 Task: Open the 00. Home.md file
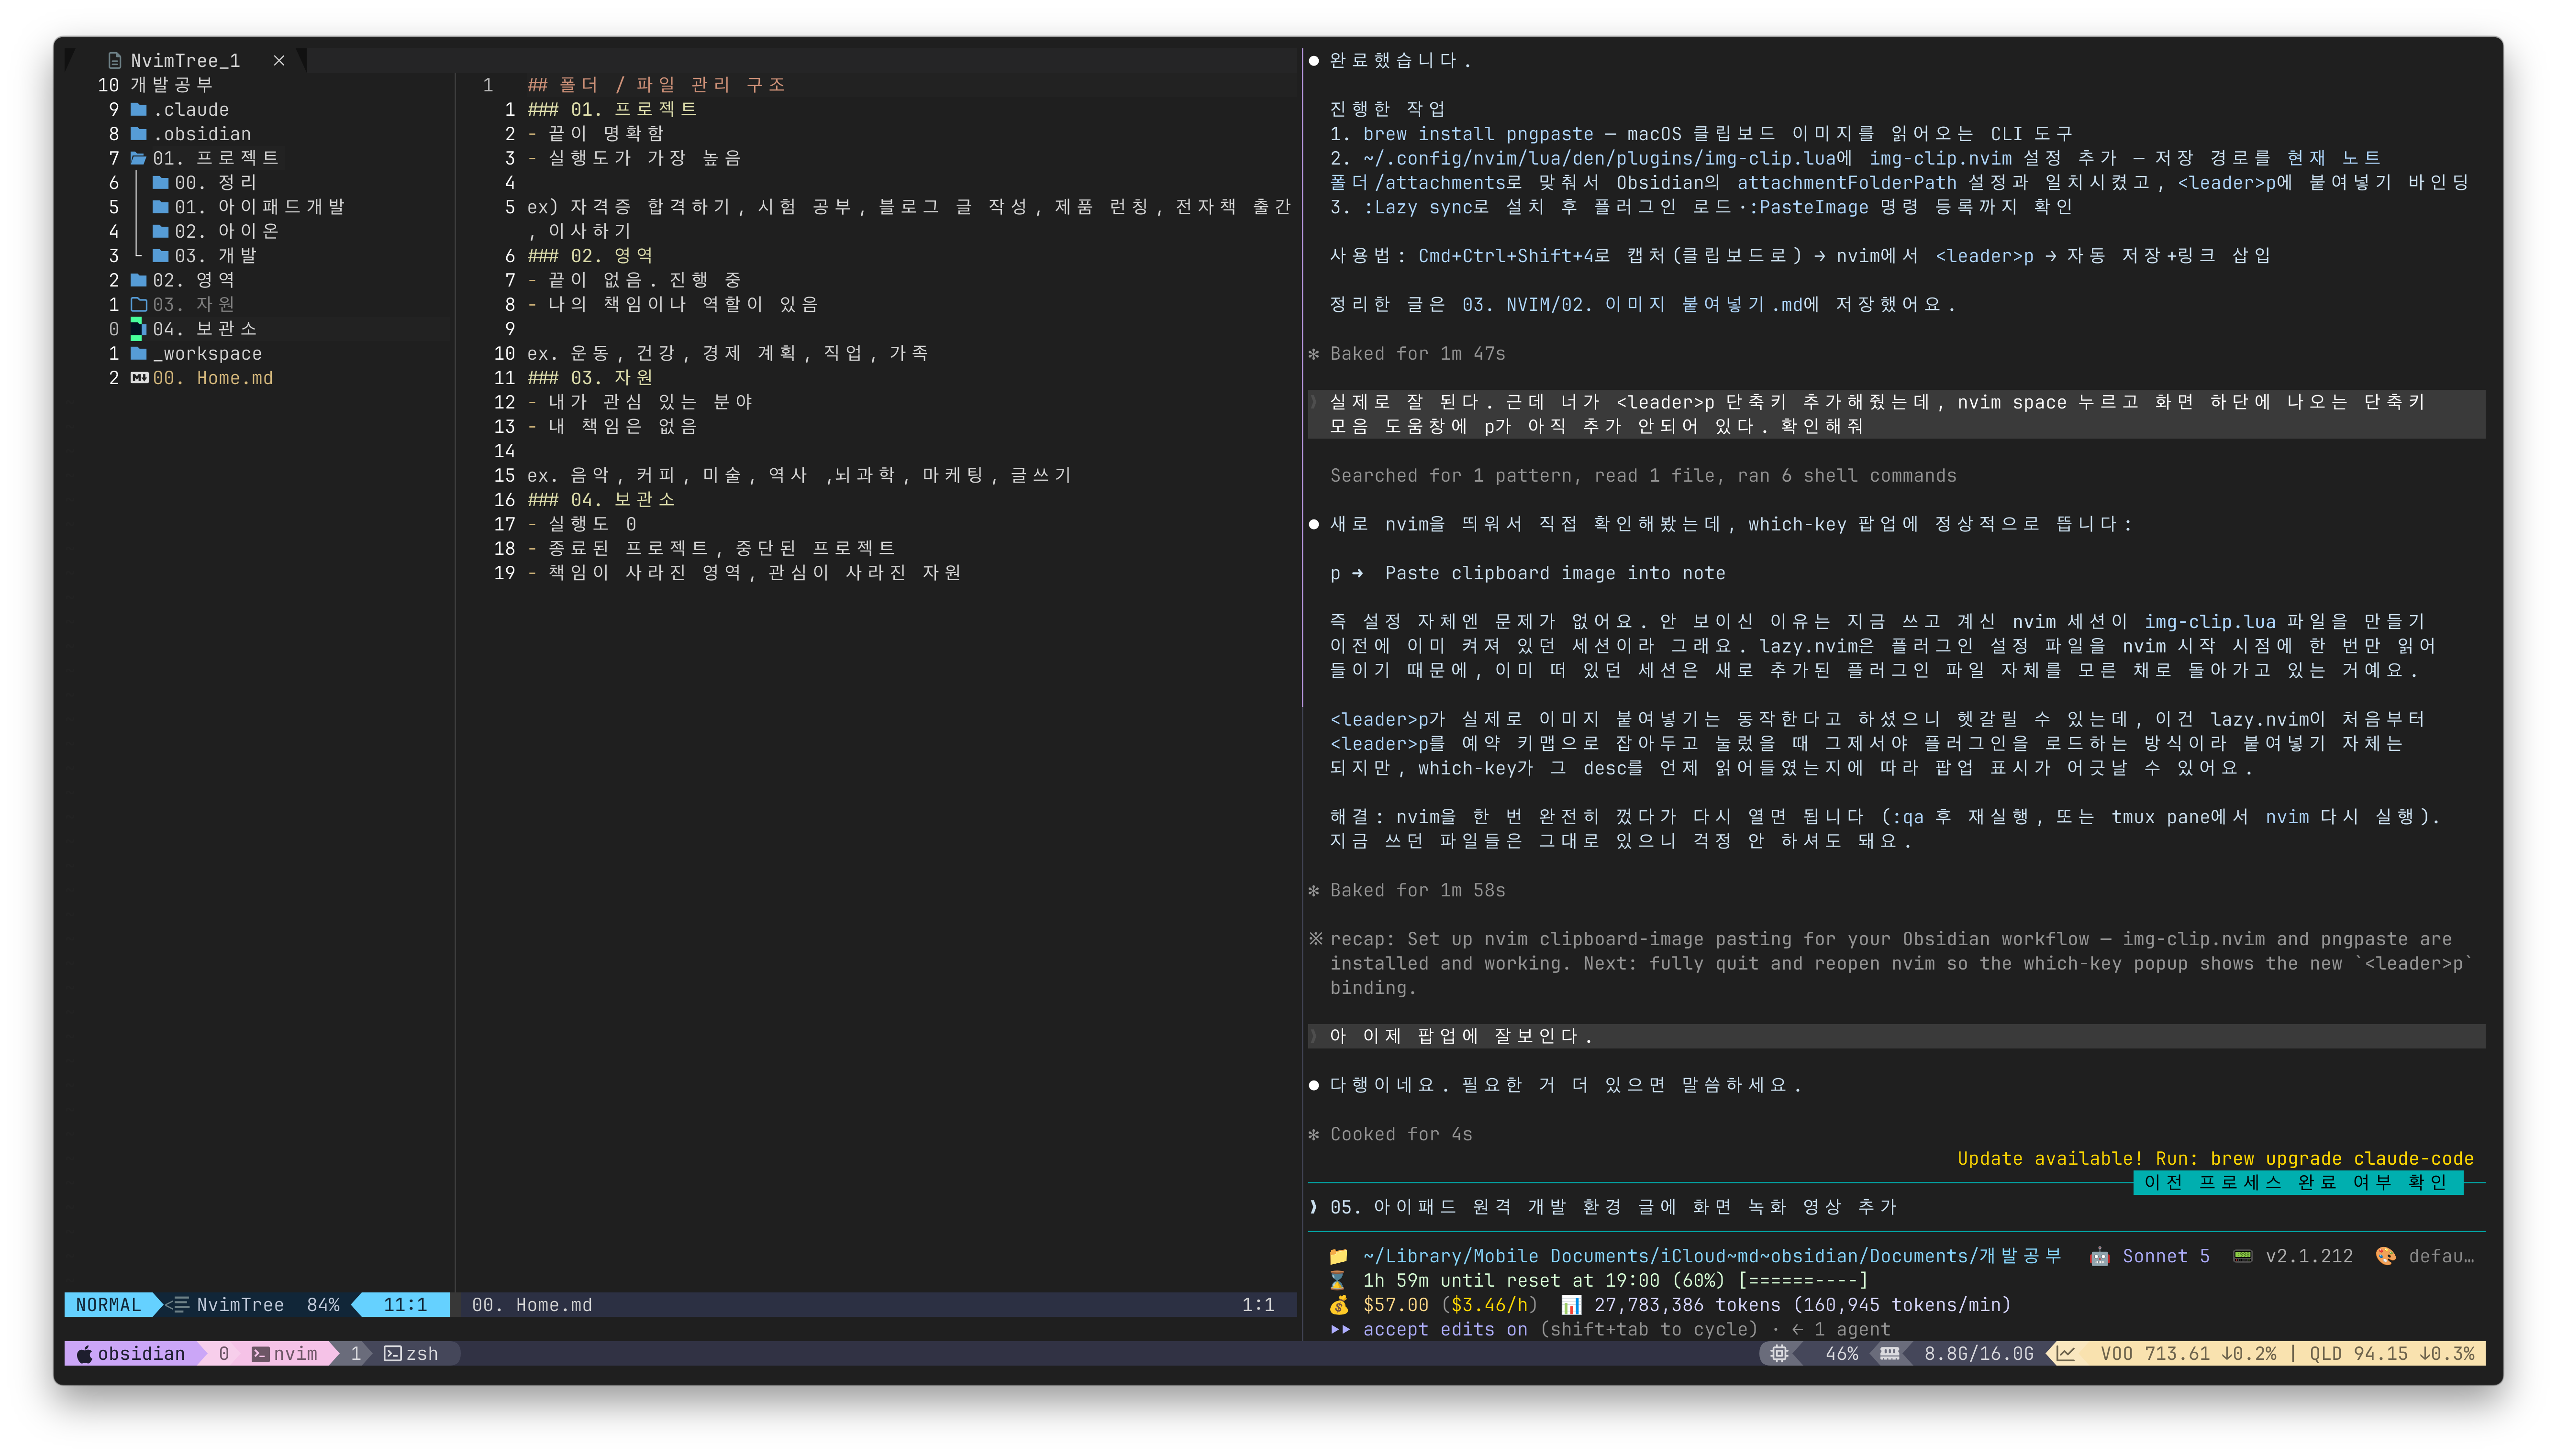213,378
